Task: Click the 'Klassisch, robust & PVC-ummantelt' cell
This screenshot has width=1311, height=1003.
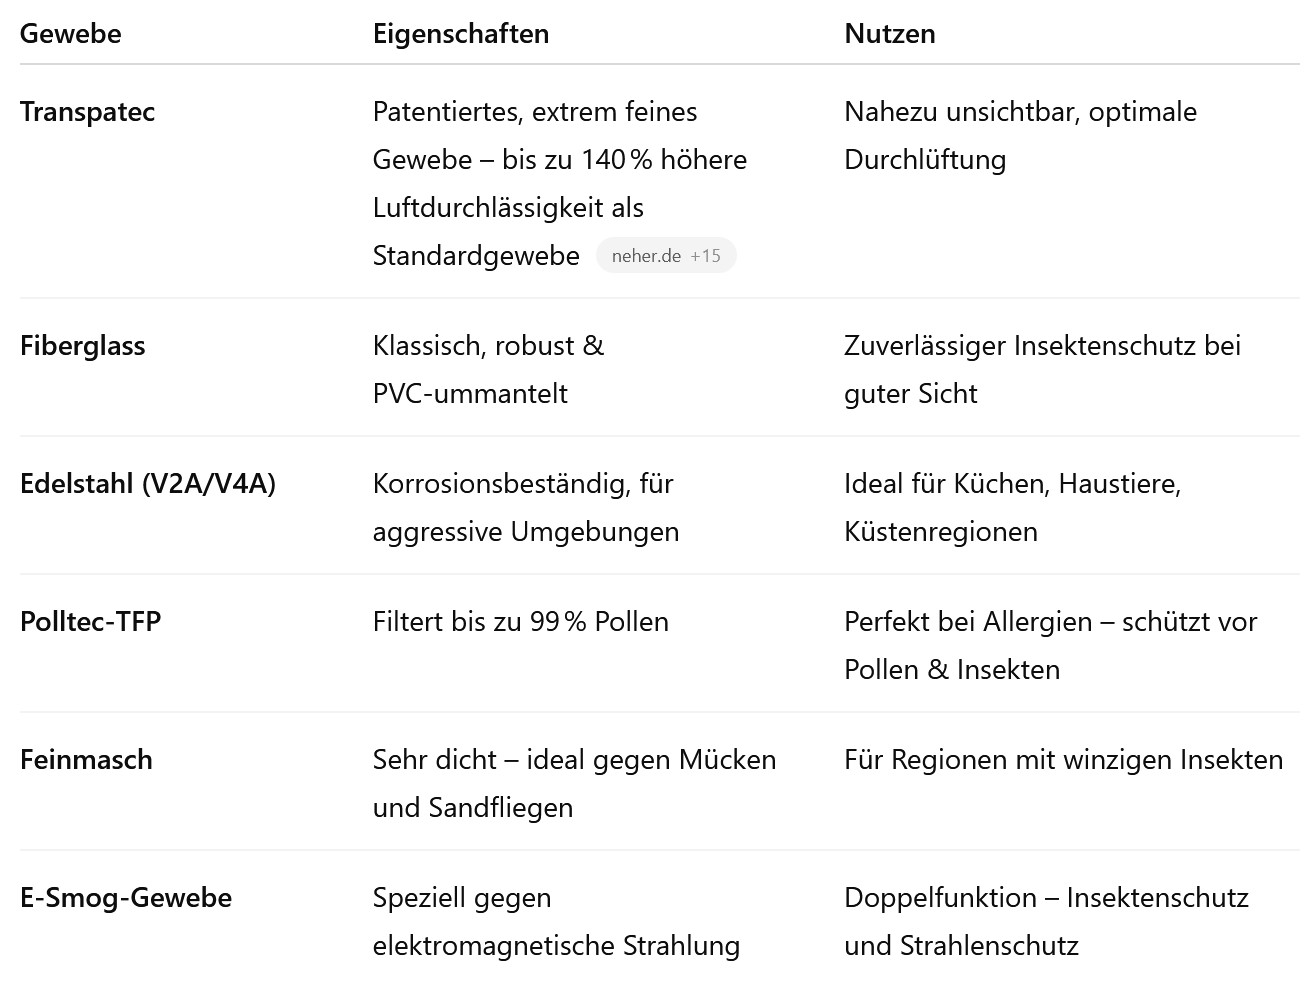Action: tap(489, 370)
